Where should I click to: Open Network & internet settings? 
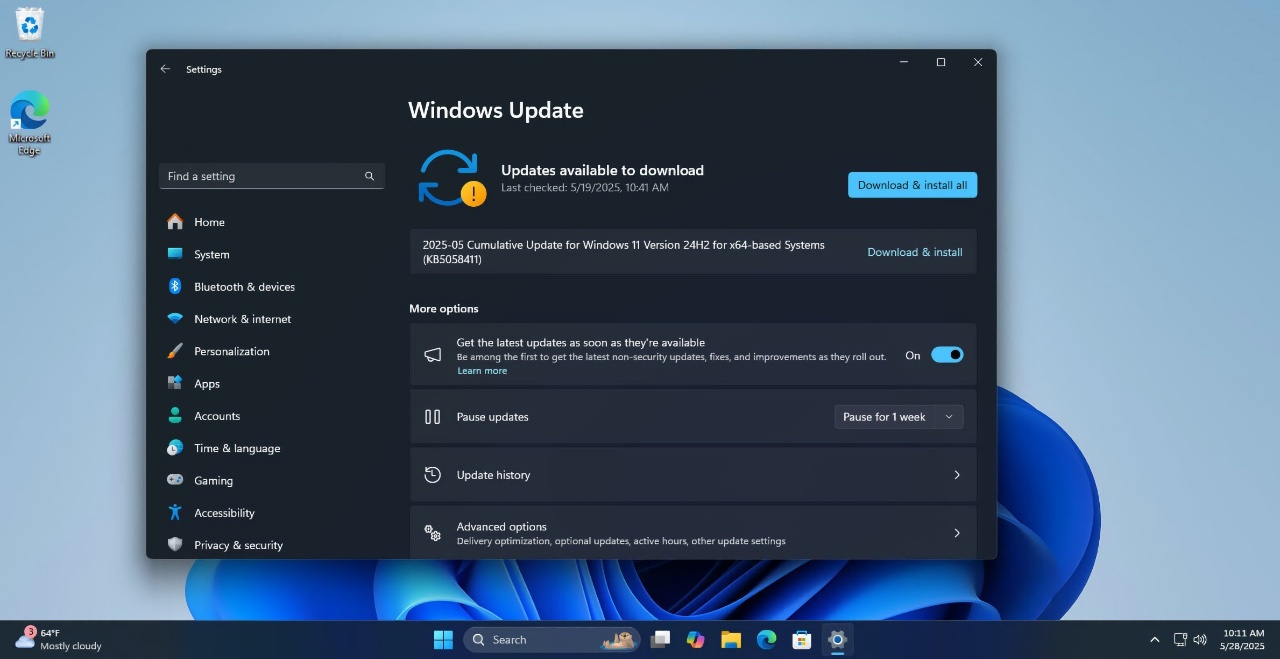242,319
